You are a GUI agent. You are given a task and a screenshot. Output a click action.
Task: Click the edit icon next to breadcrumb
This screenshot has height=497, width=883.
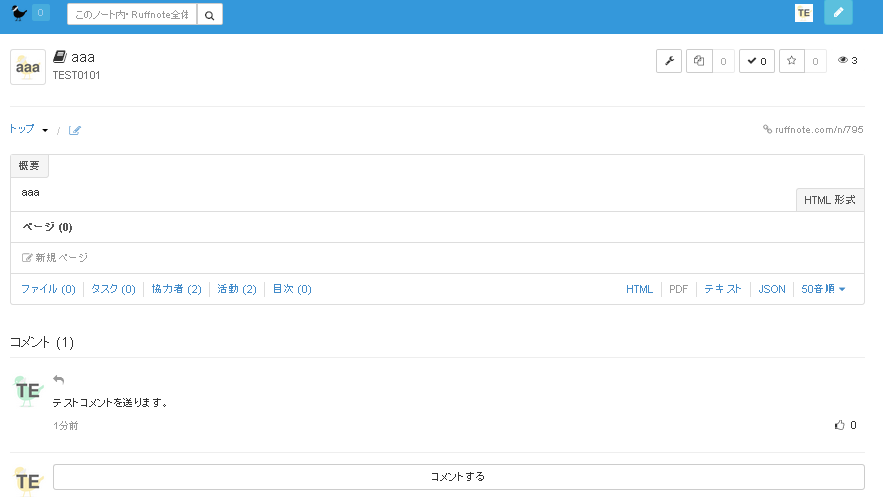click(x=75, y=130)
